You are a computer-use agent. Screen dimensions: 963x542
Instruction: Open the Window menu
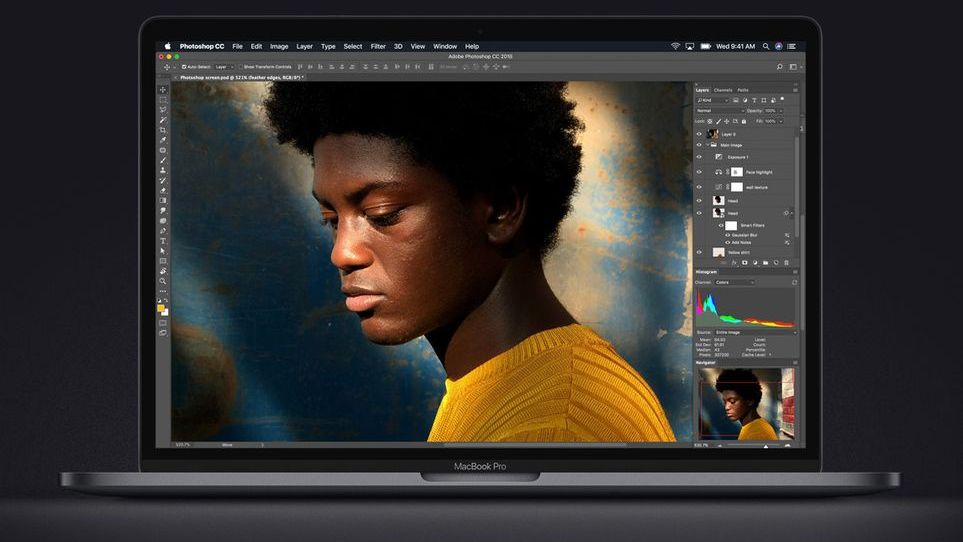445,46
